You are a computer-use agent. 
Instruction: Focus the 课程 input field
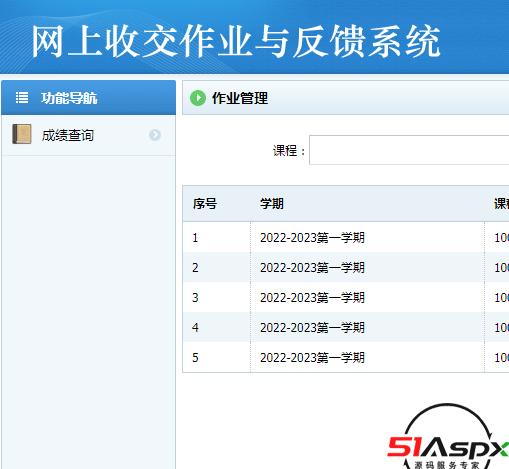tap(409, 150)
